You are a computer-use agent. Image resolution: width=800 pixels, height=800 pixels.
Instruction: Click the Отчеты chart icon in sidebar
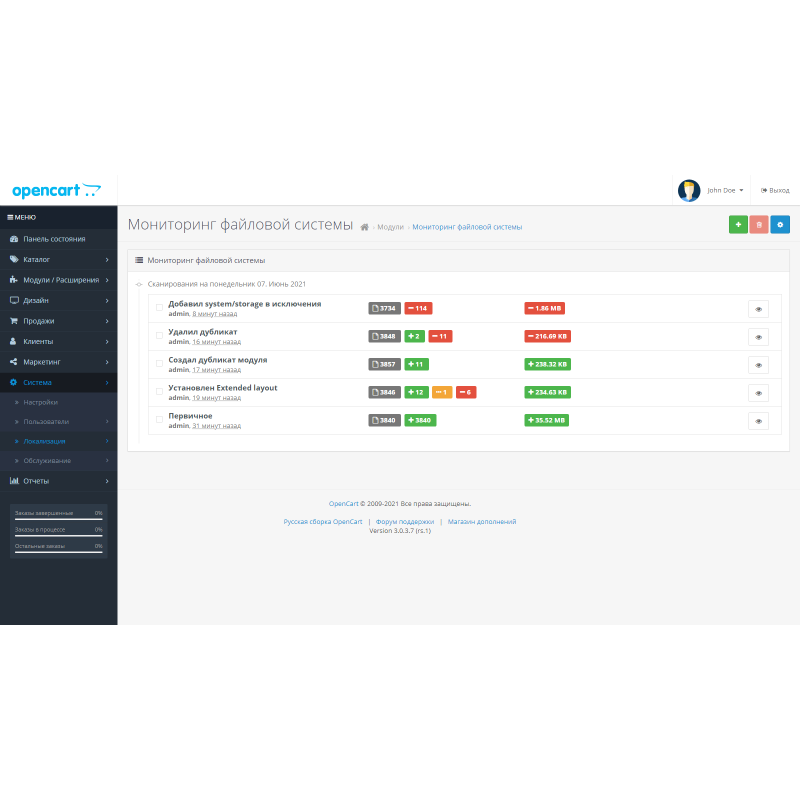click(x=14, y=480)
